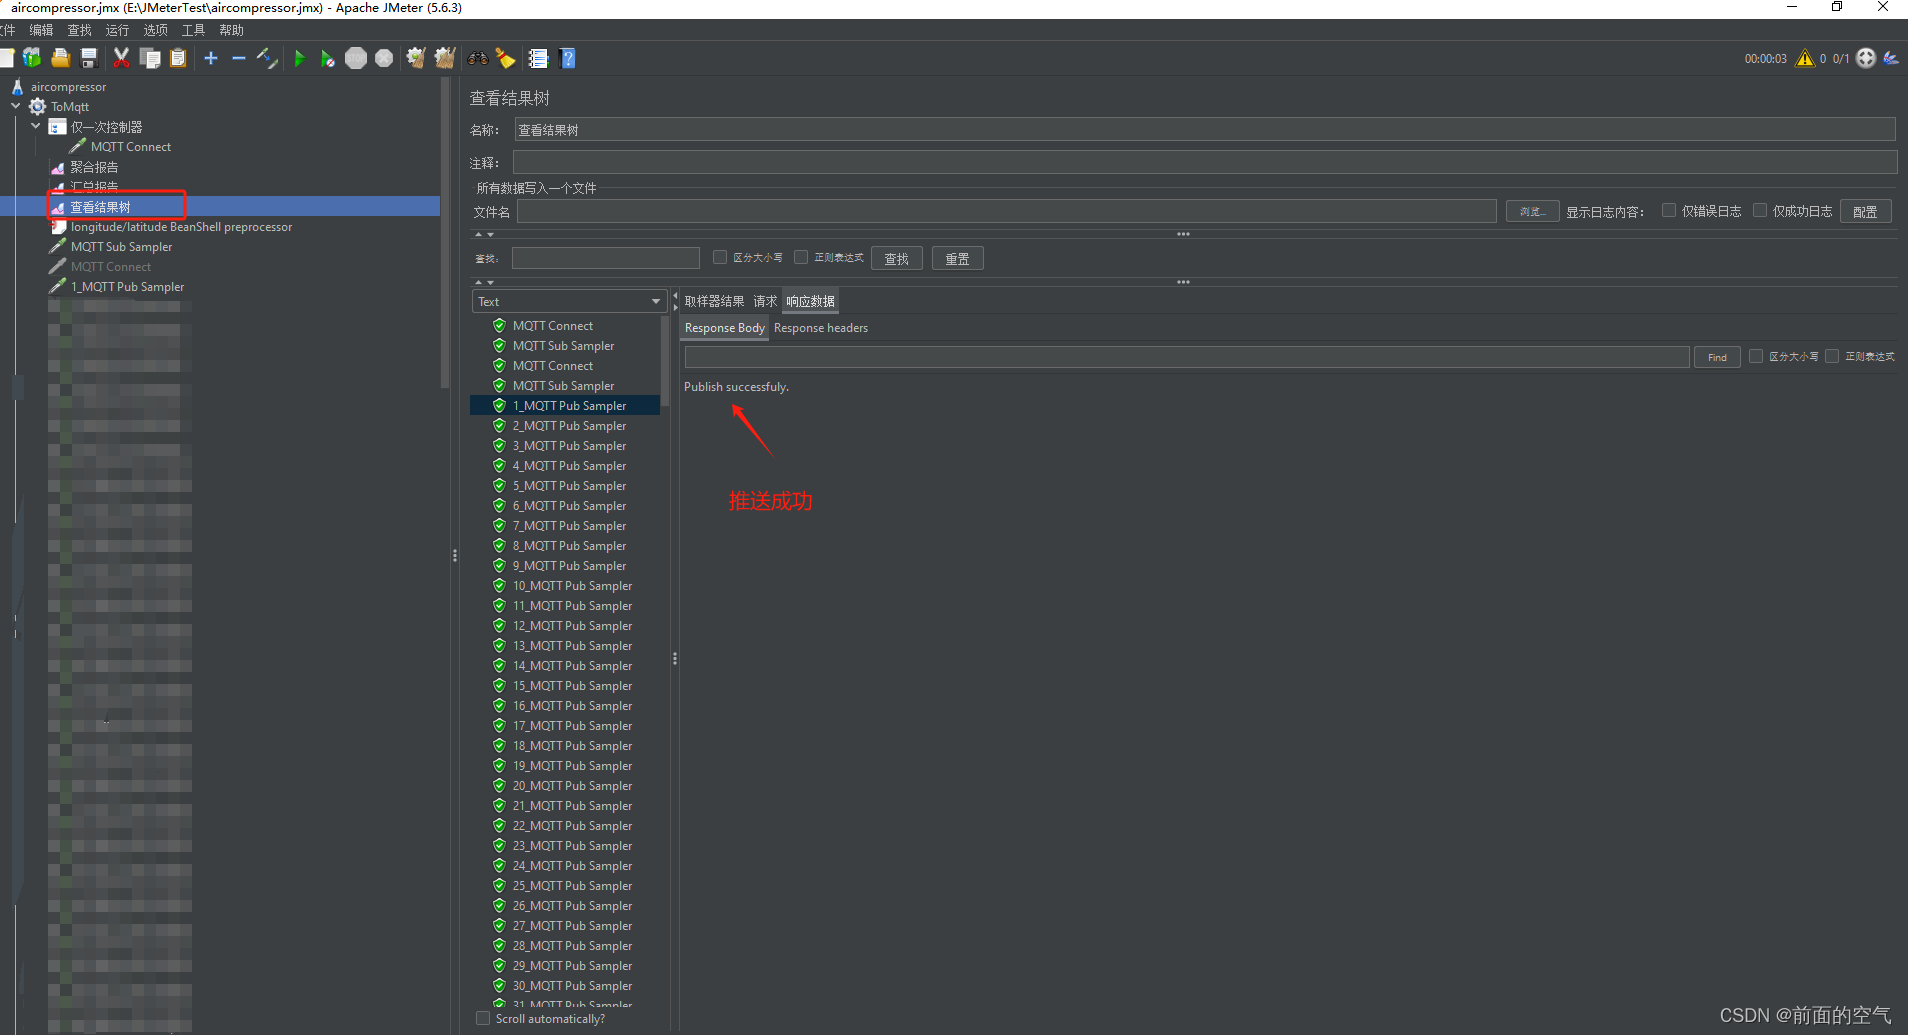Open Search with binoculars icon

pyautogui.click(x=478, y=58)
